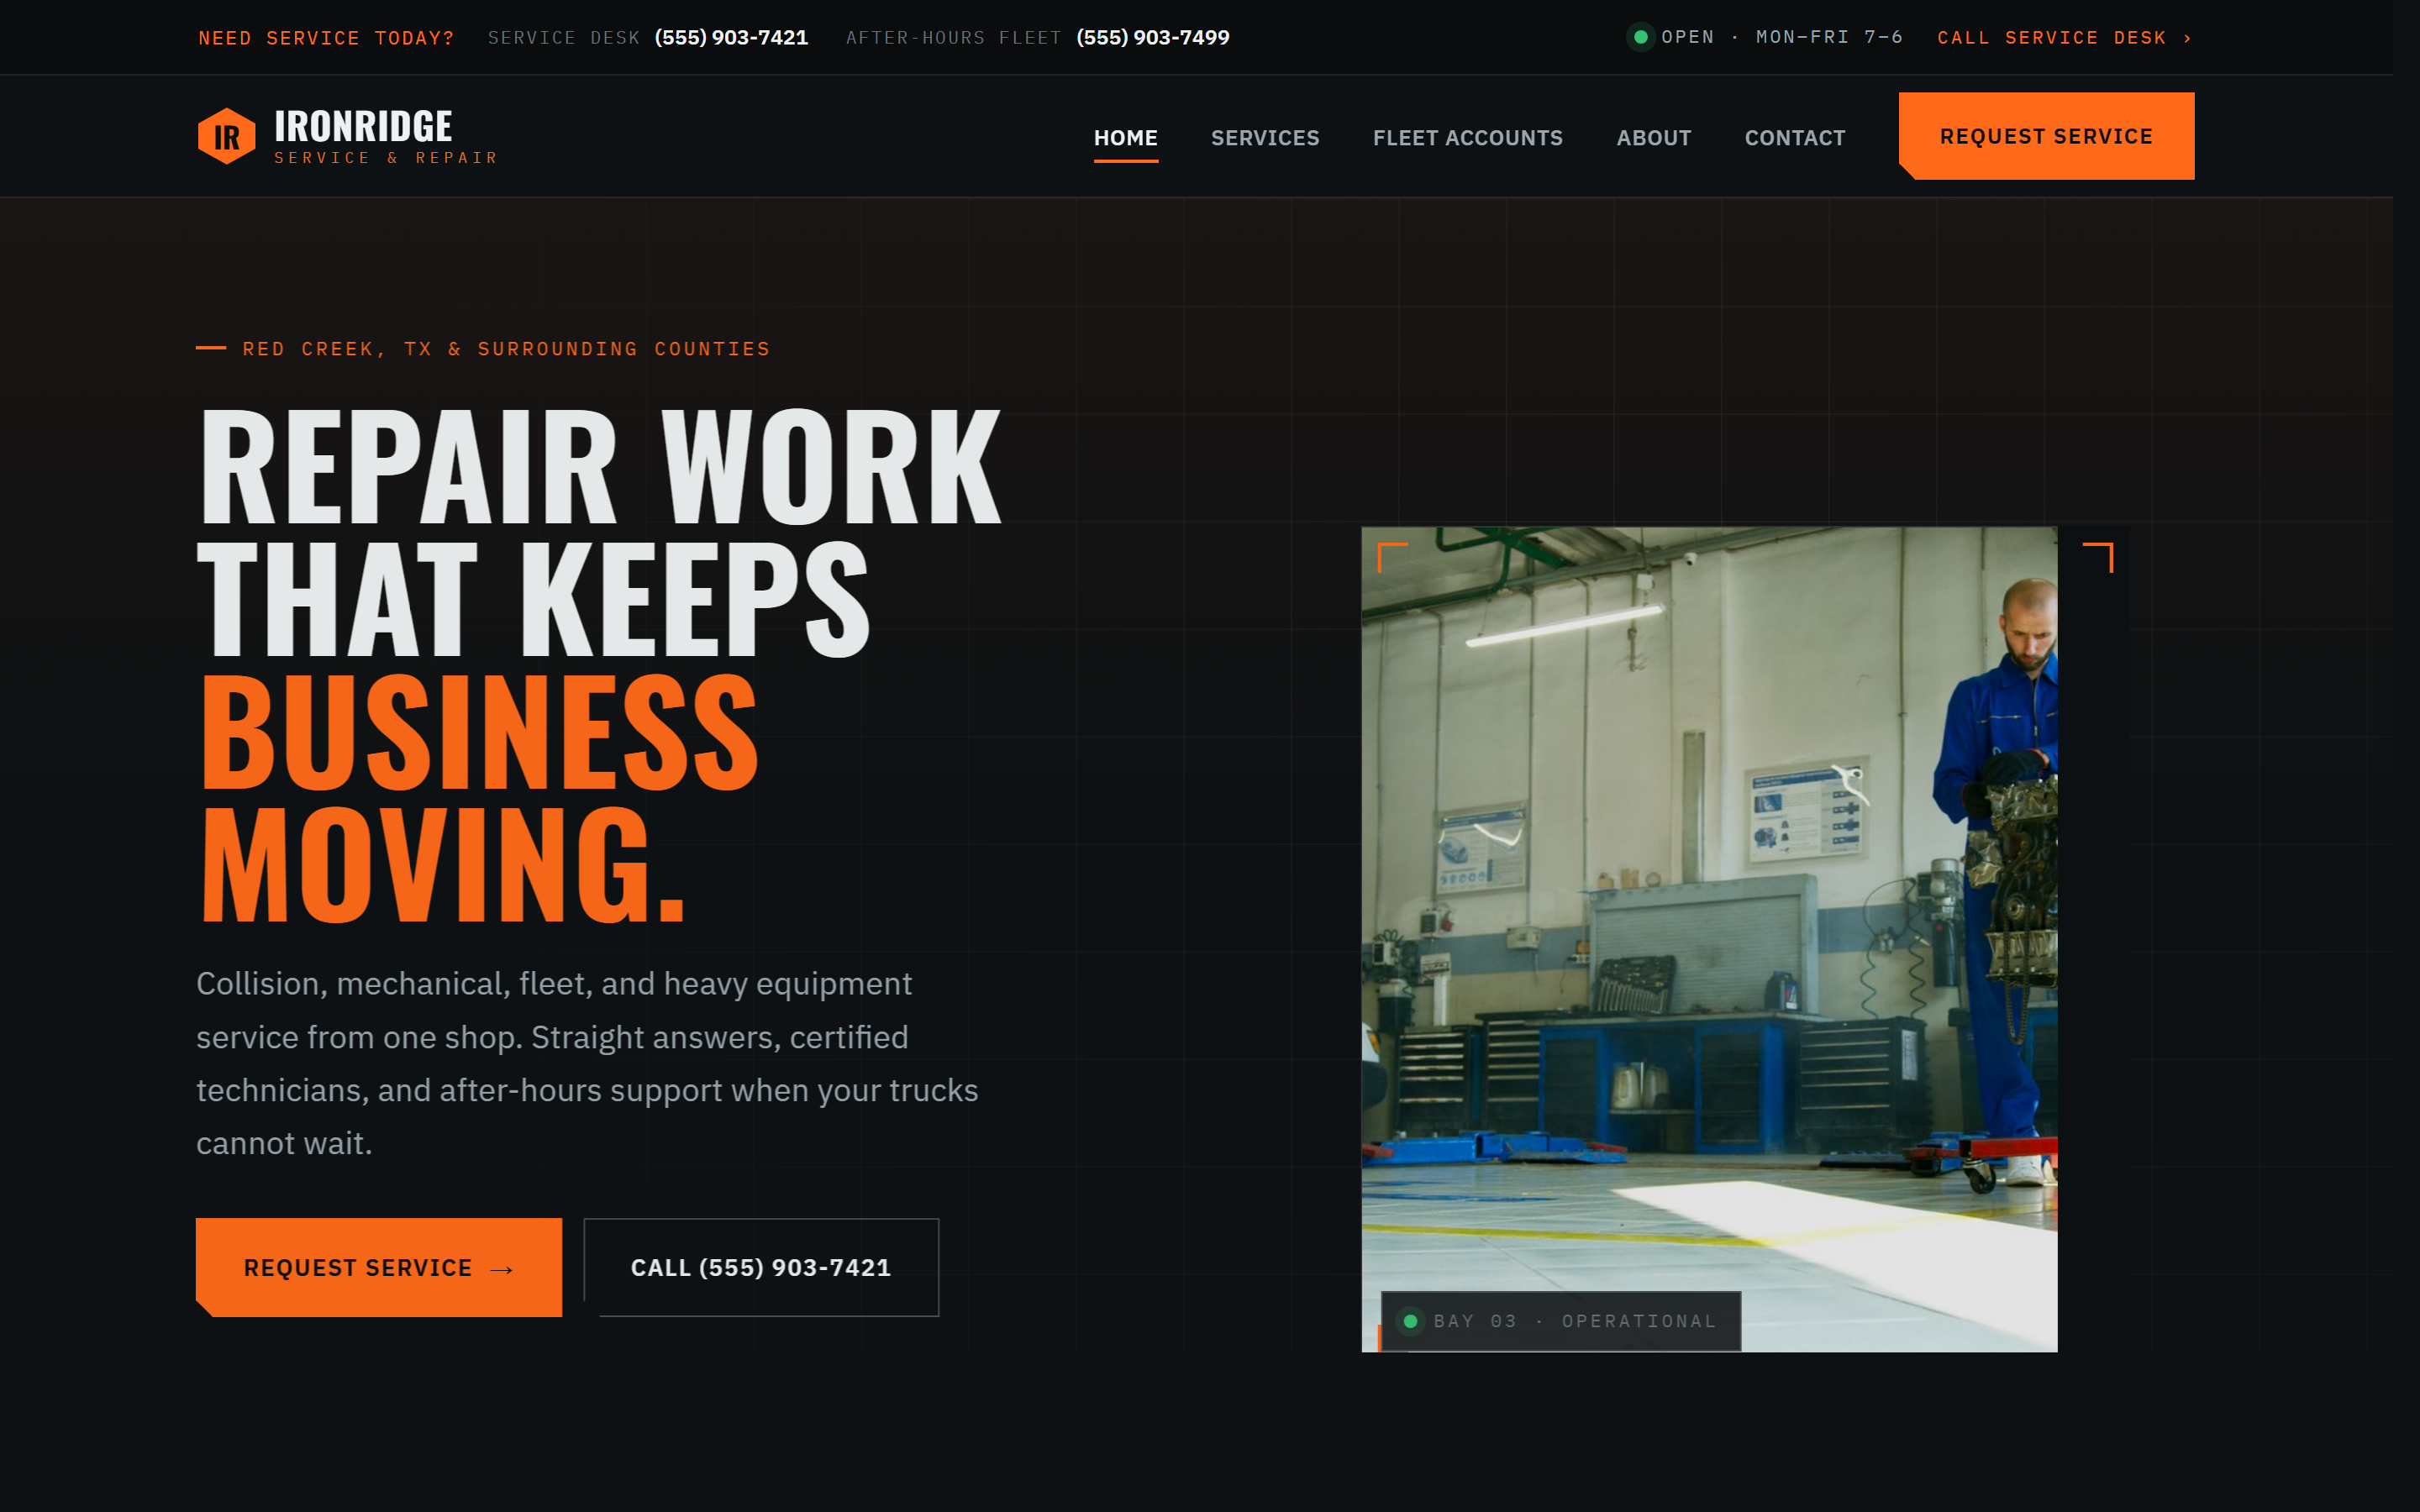Click the Service Desk label in top bar

[x=563, y=38]
